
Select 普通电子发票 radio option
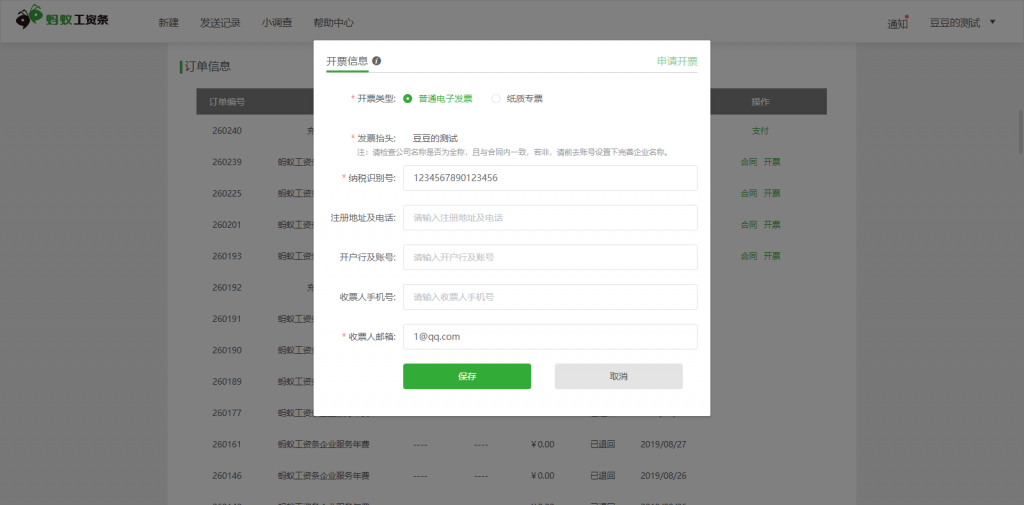click(x=408, y=99)
